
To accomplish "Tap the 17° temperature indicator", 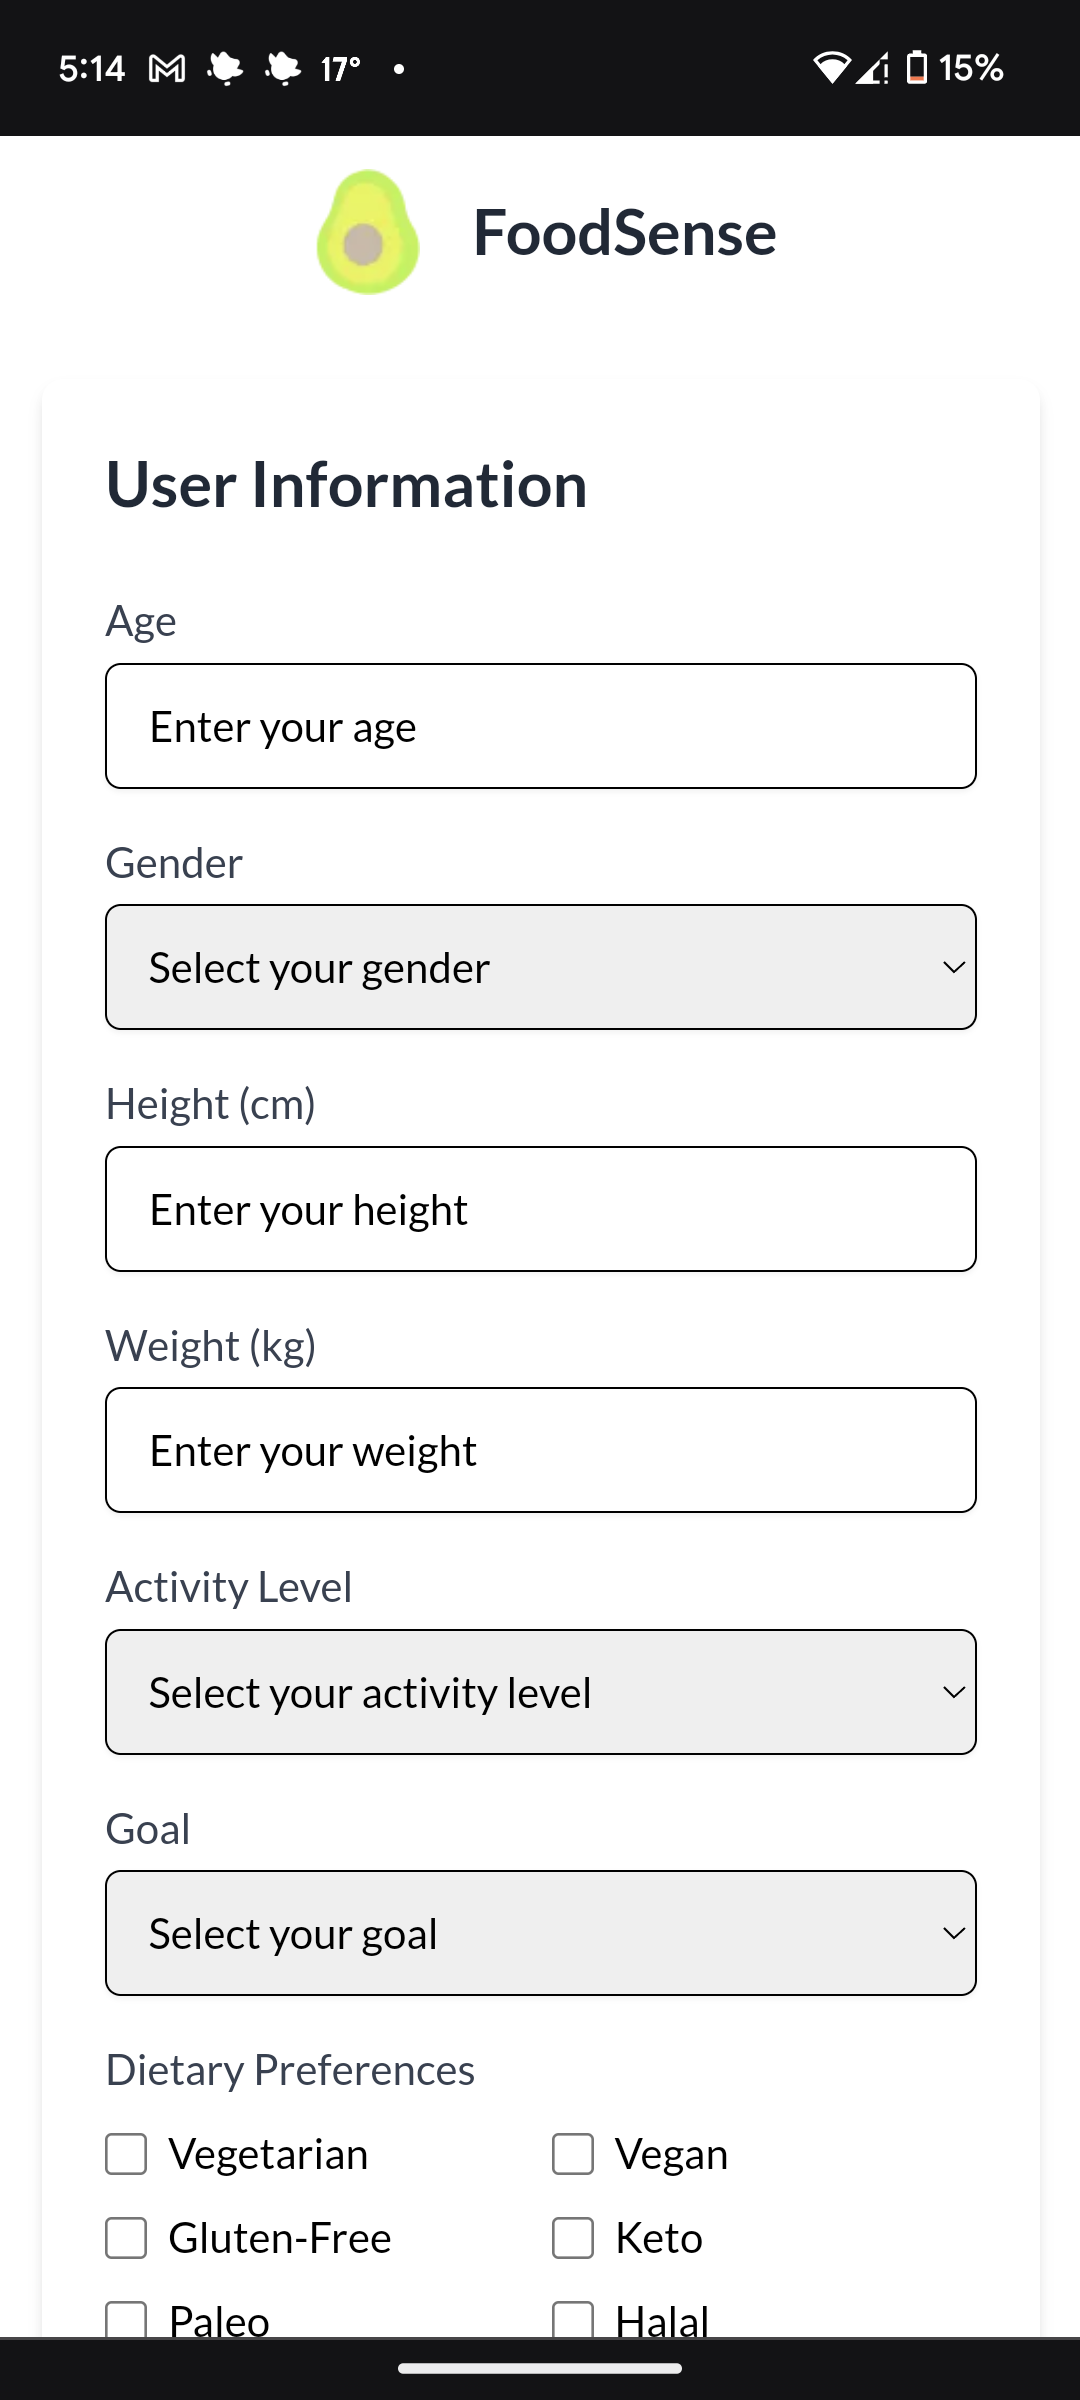I will (x=340, y=69).
